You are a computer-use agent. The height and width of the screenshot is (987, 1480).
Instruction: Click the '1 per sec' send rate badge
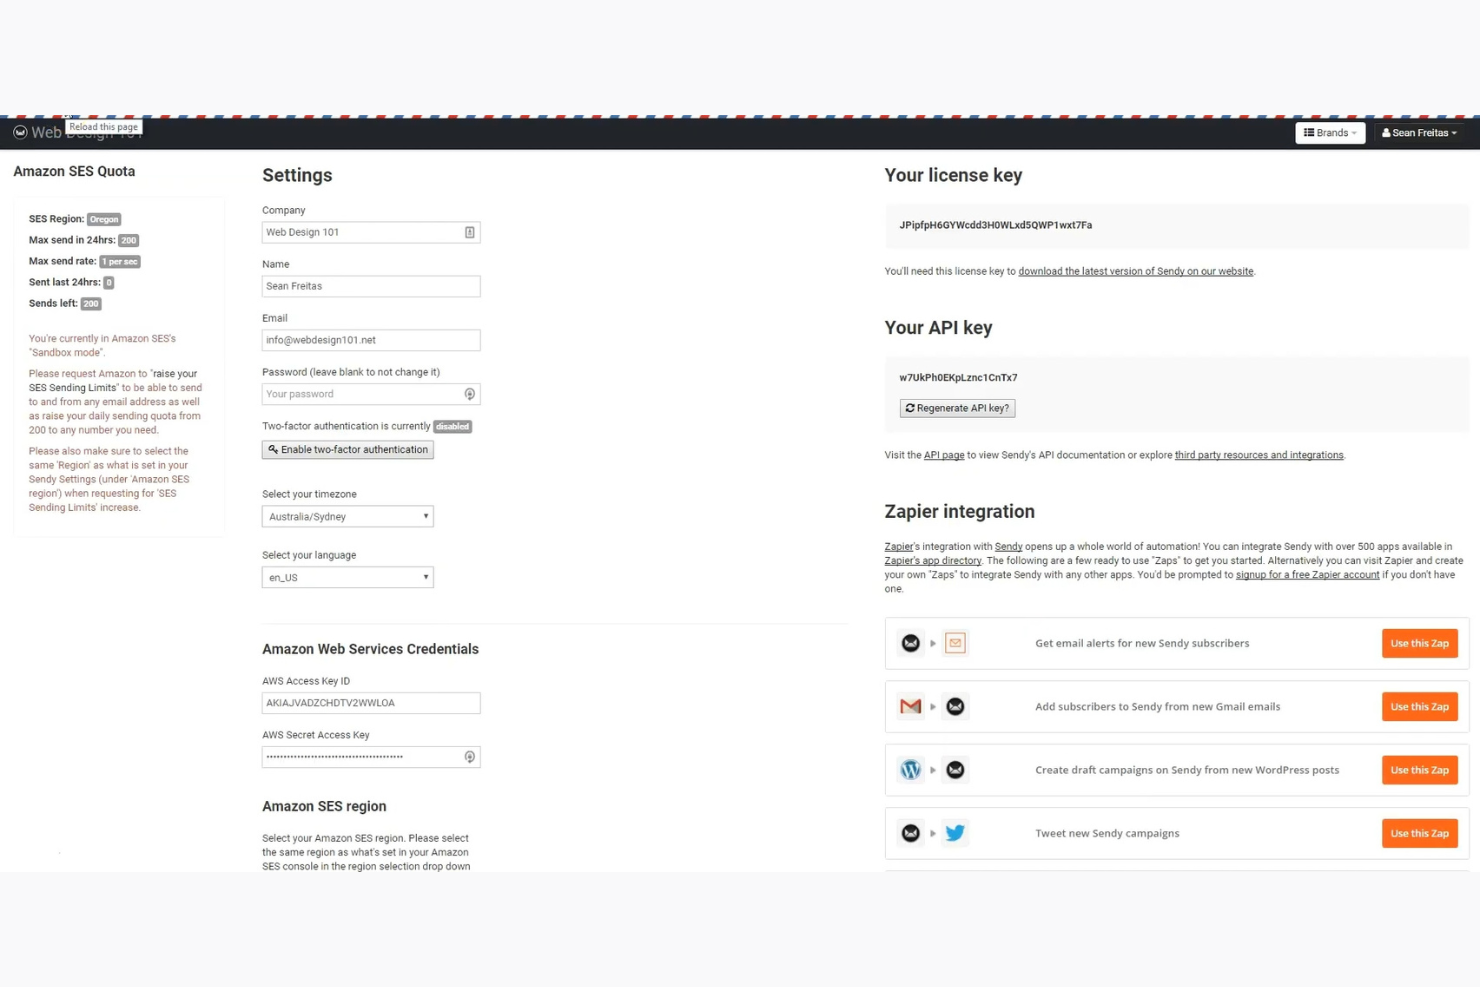[120, 262]
